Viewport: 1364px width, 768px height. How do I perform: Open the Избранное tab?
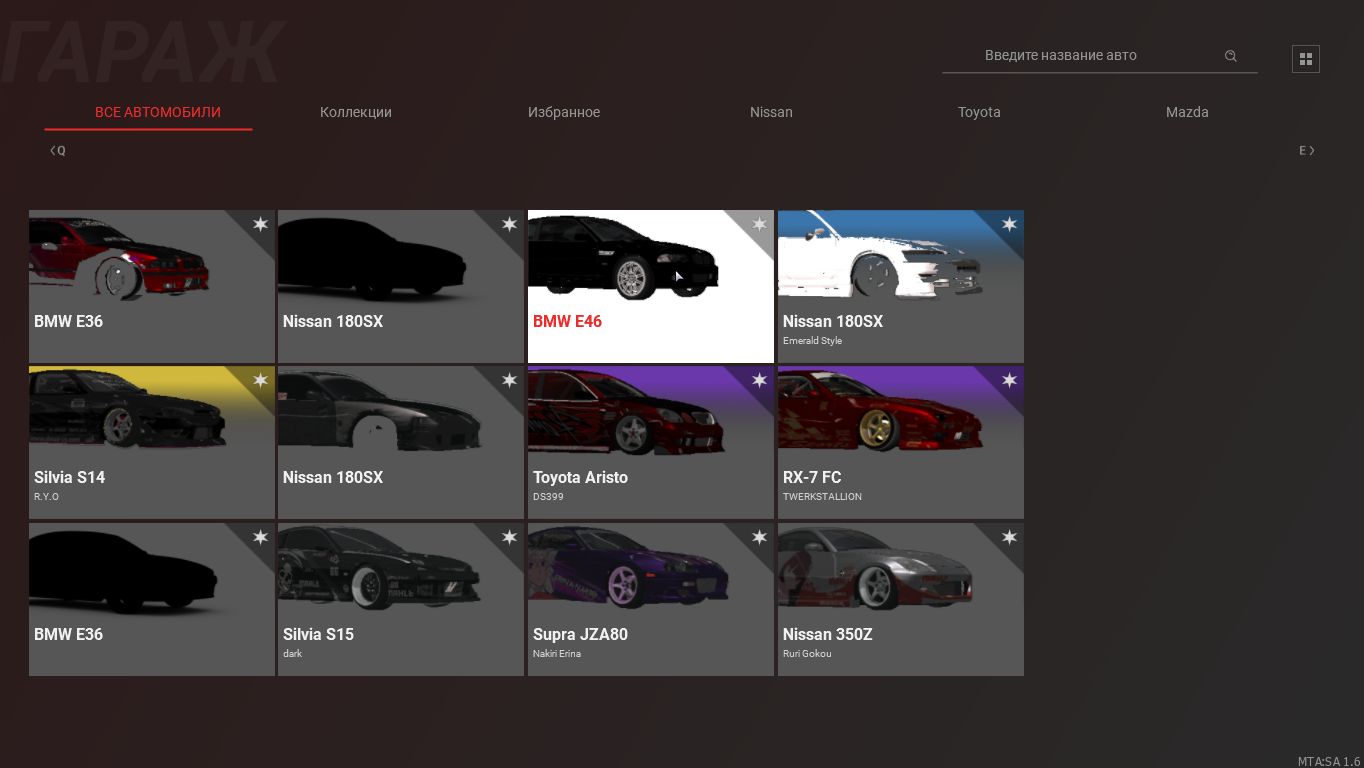564,112
